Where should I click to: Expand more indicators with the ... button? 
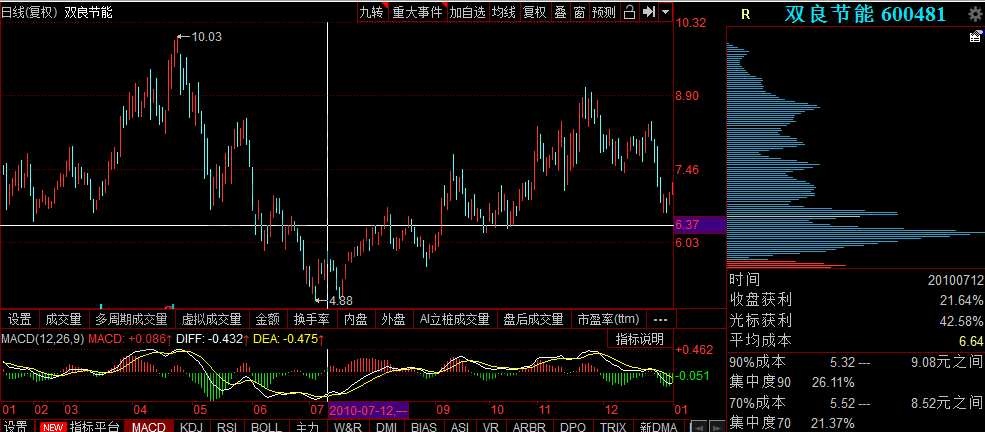pyautogui.click(x=659, y=319)
